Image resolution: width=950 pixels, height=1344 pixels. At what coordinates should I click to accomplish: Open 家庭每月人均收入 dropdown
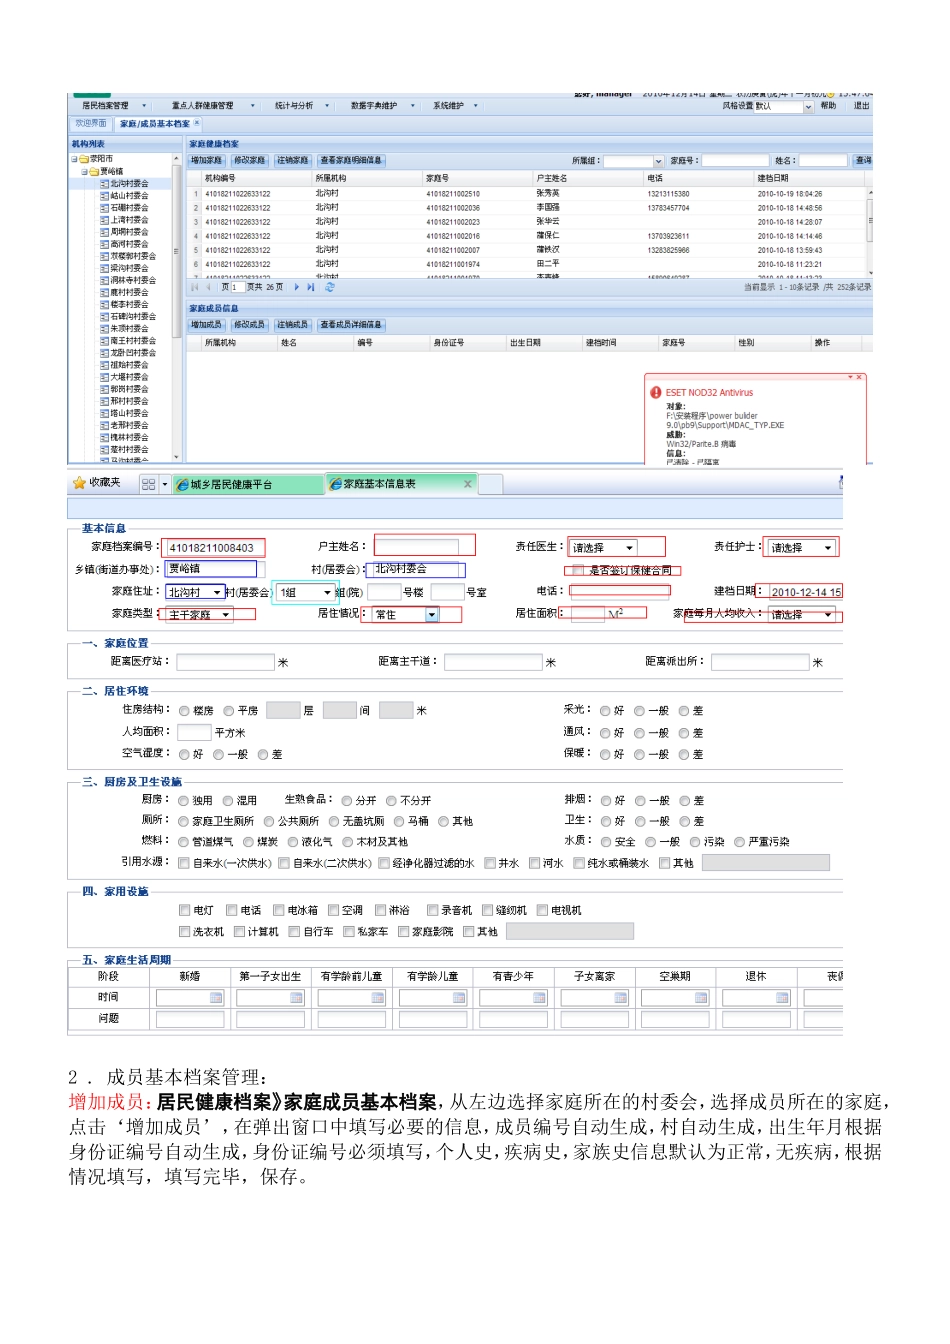pyautogui.click(x=802, y=614)
